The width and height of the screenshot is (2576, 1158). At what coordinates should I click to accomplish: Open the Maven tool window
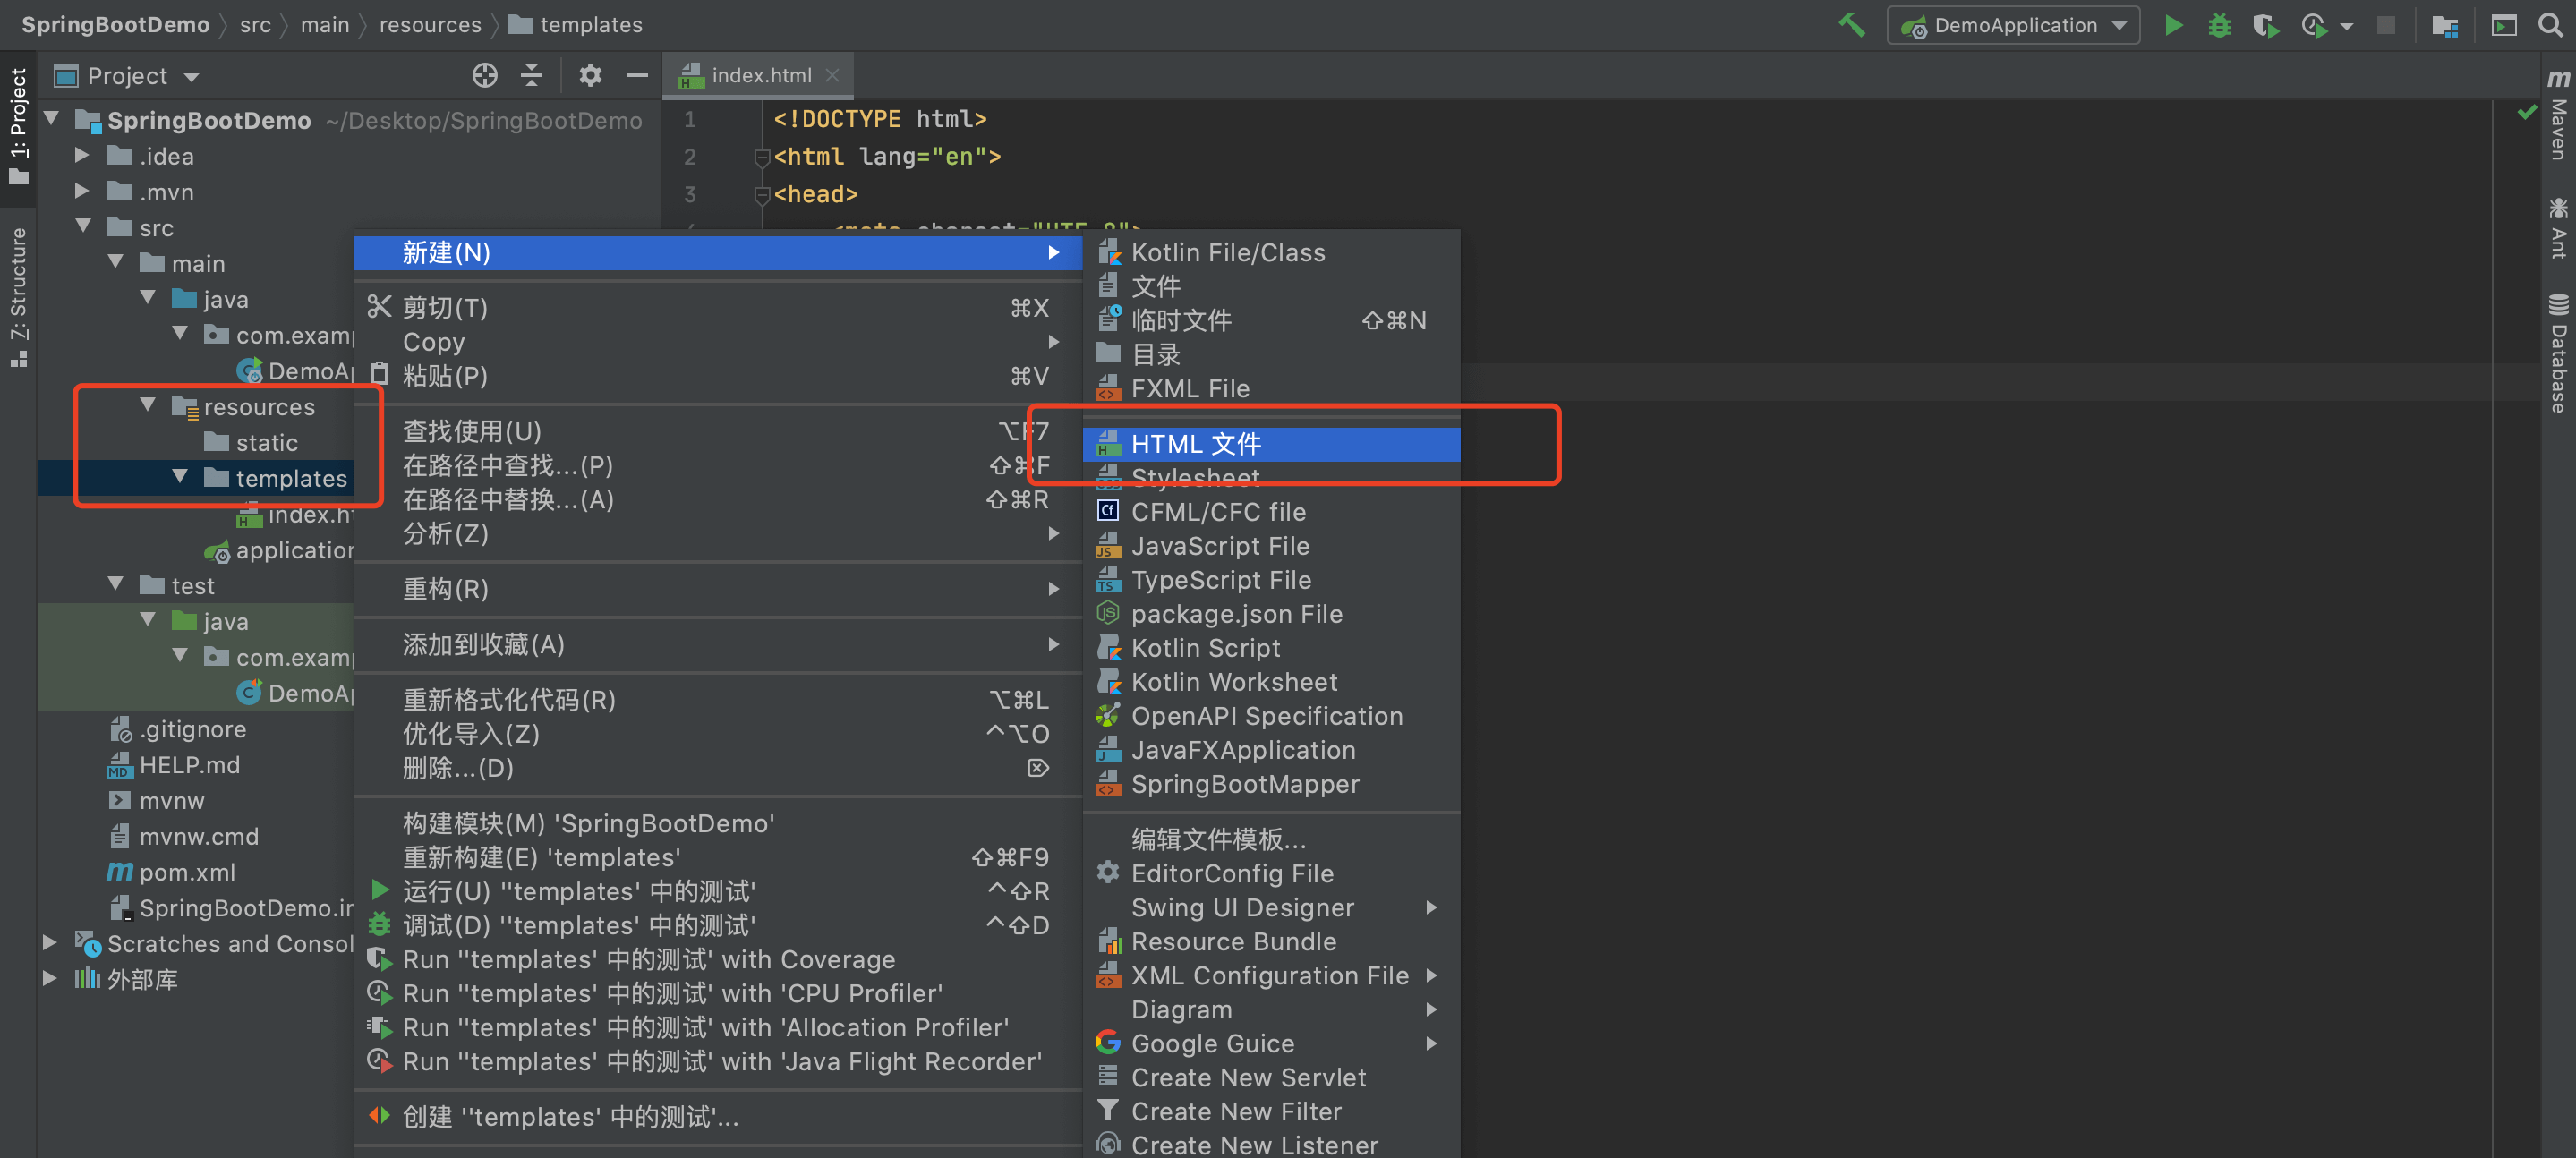2557,115
